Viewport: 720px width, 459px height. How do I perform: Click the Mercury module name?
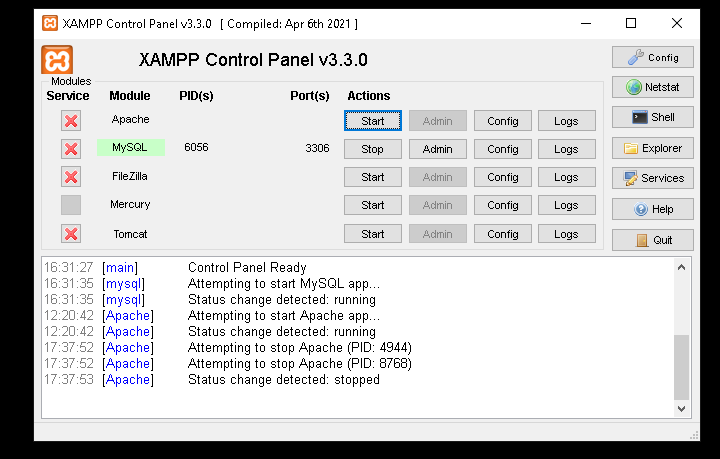pyautogui.click(x=130, y=205)
